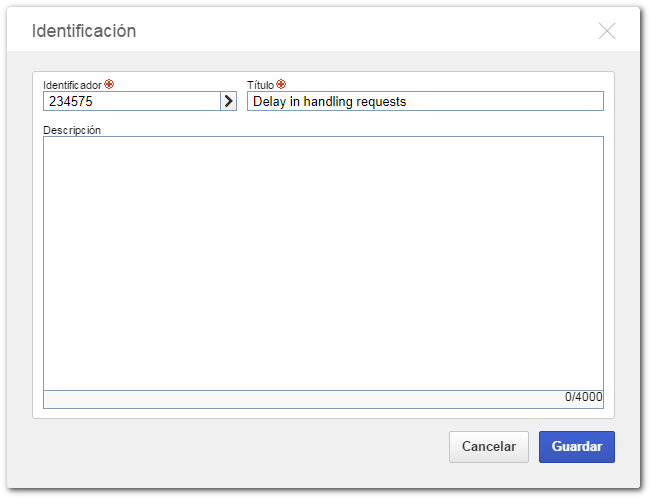Click the counter bar beneath the description box
Viewport: 650px width, 498px height.
pyautogui.click(x=323, y=399)
